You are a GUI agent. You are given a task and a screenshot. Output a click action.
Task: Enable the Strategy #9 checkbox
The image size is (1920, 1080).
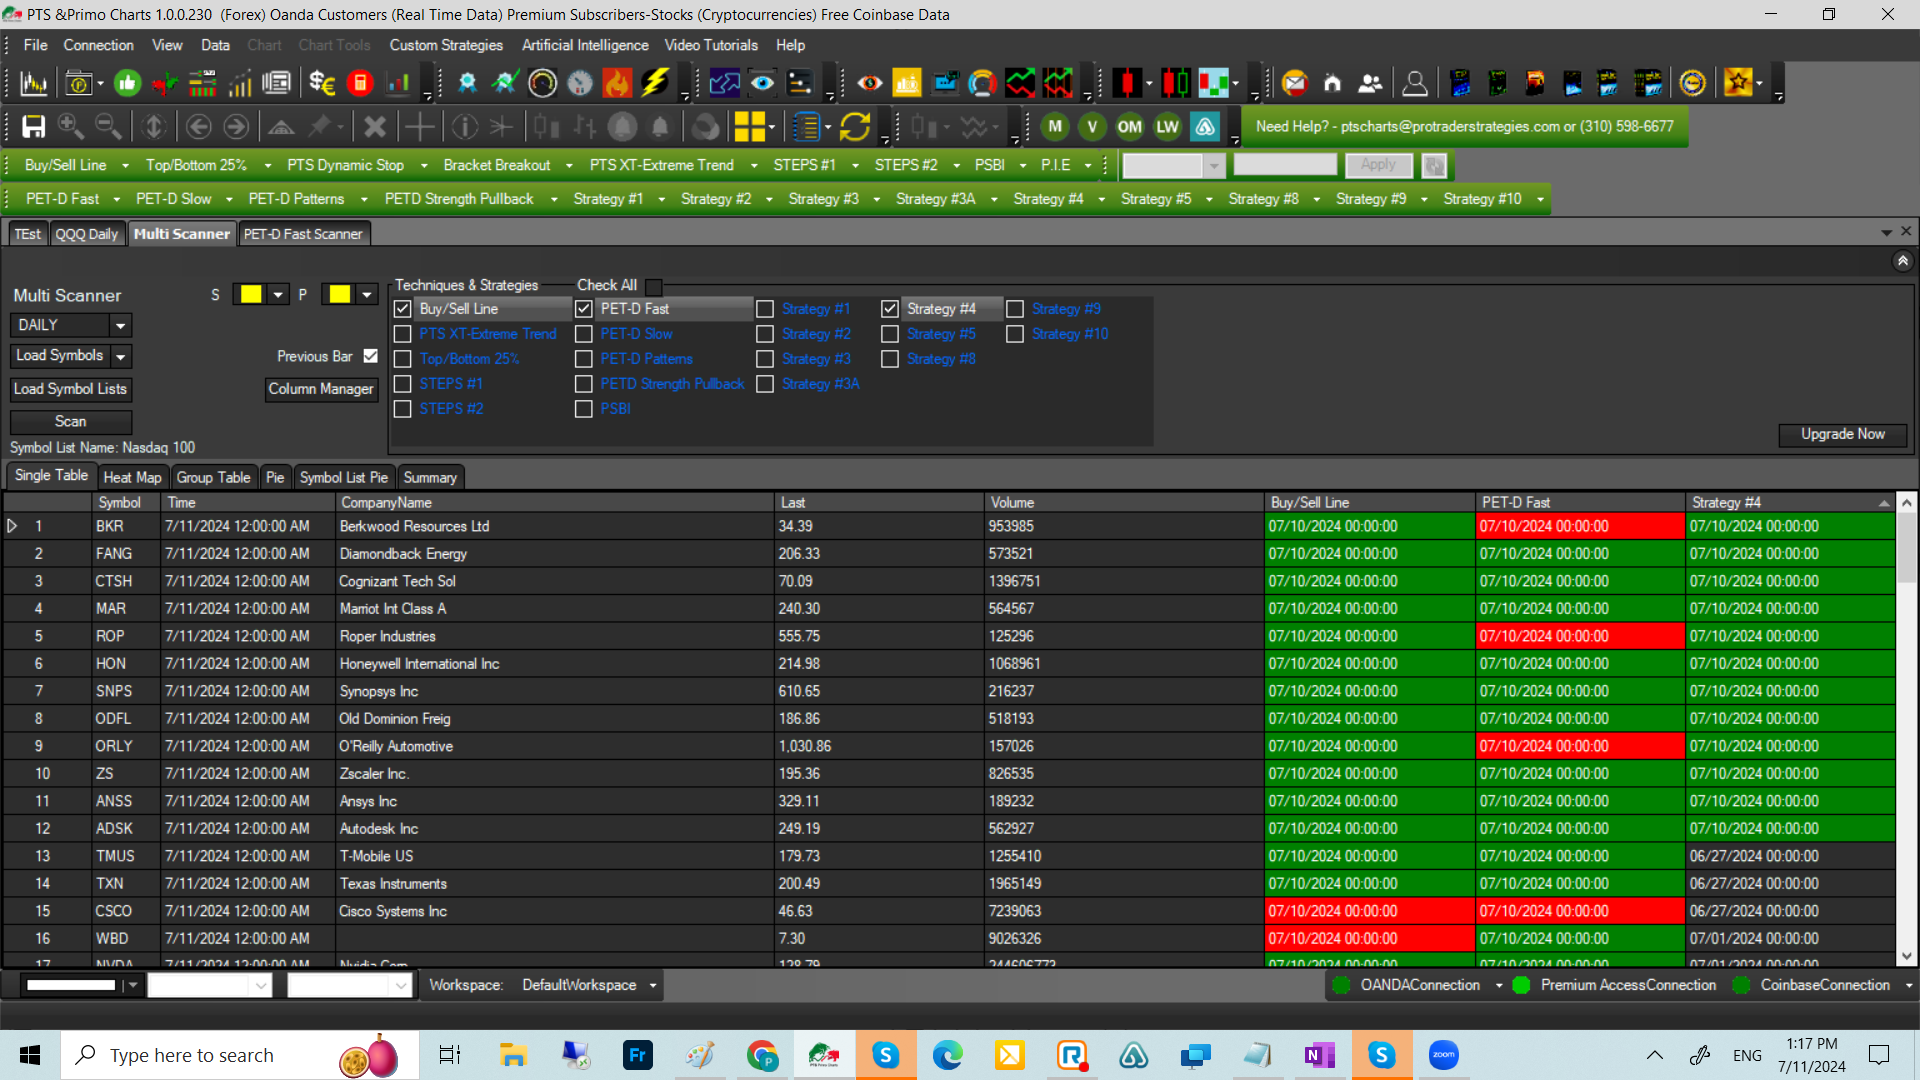(x=1015, y=309)
